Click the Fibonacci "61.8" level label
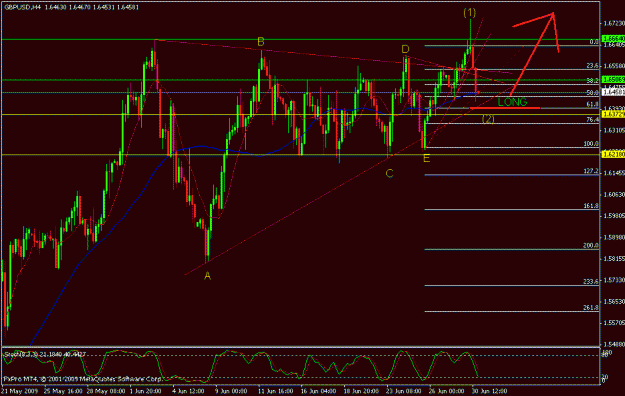Screen dimensions: 625x396 point(592,104)
